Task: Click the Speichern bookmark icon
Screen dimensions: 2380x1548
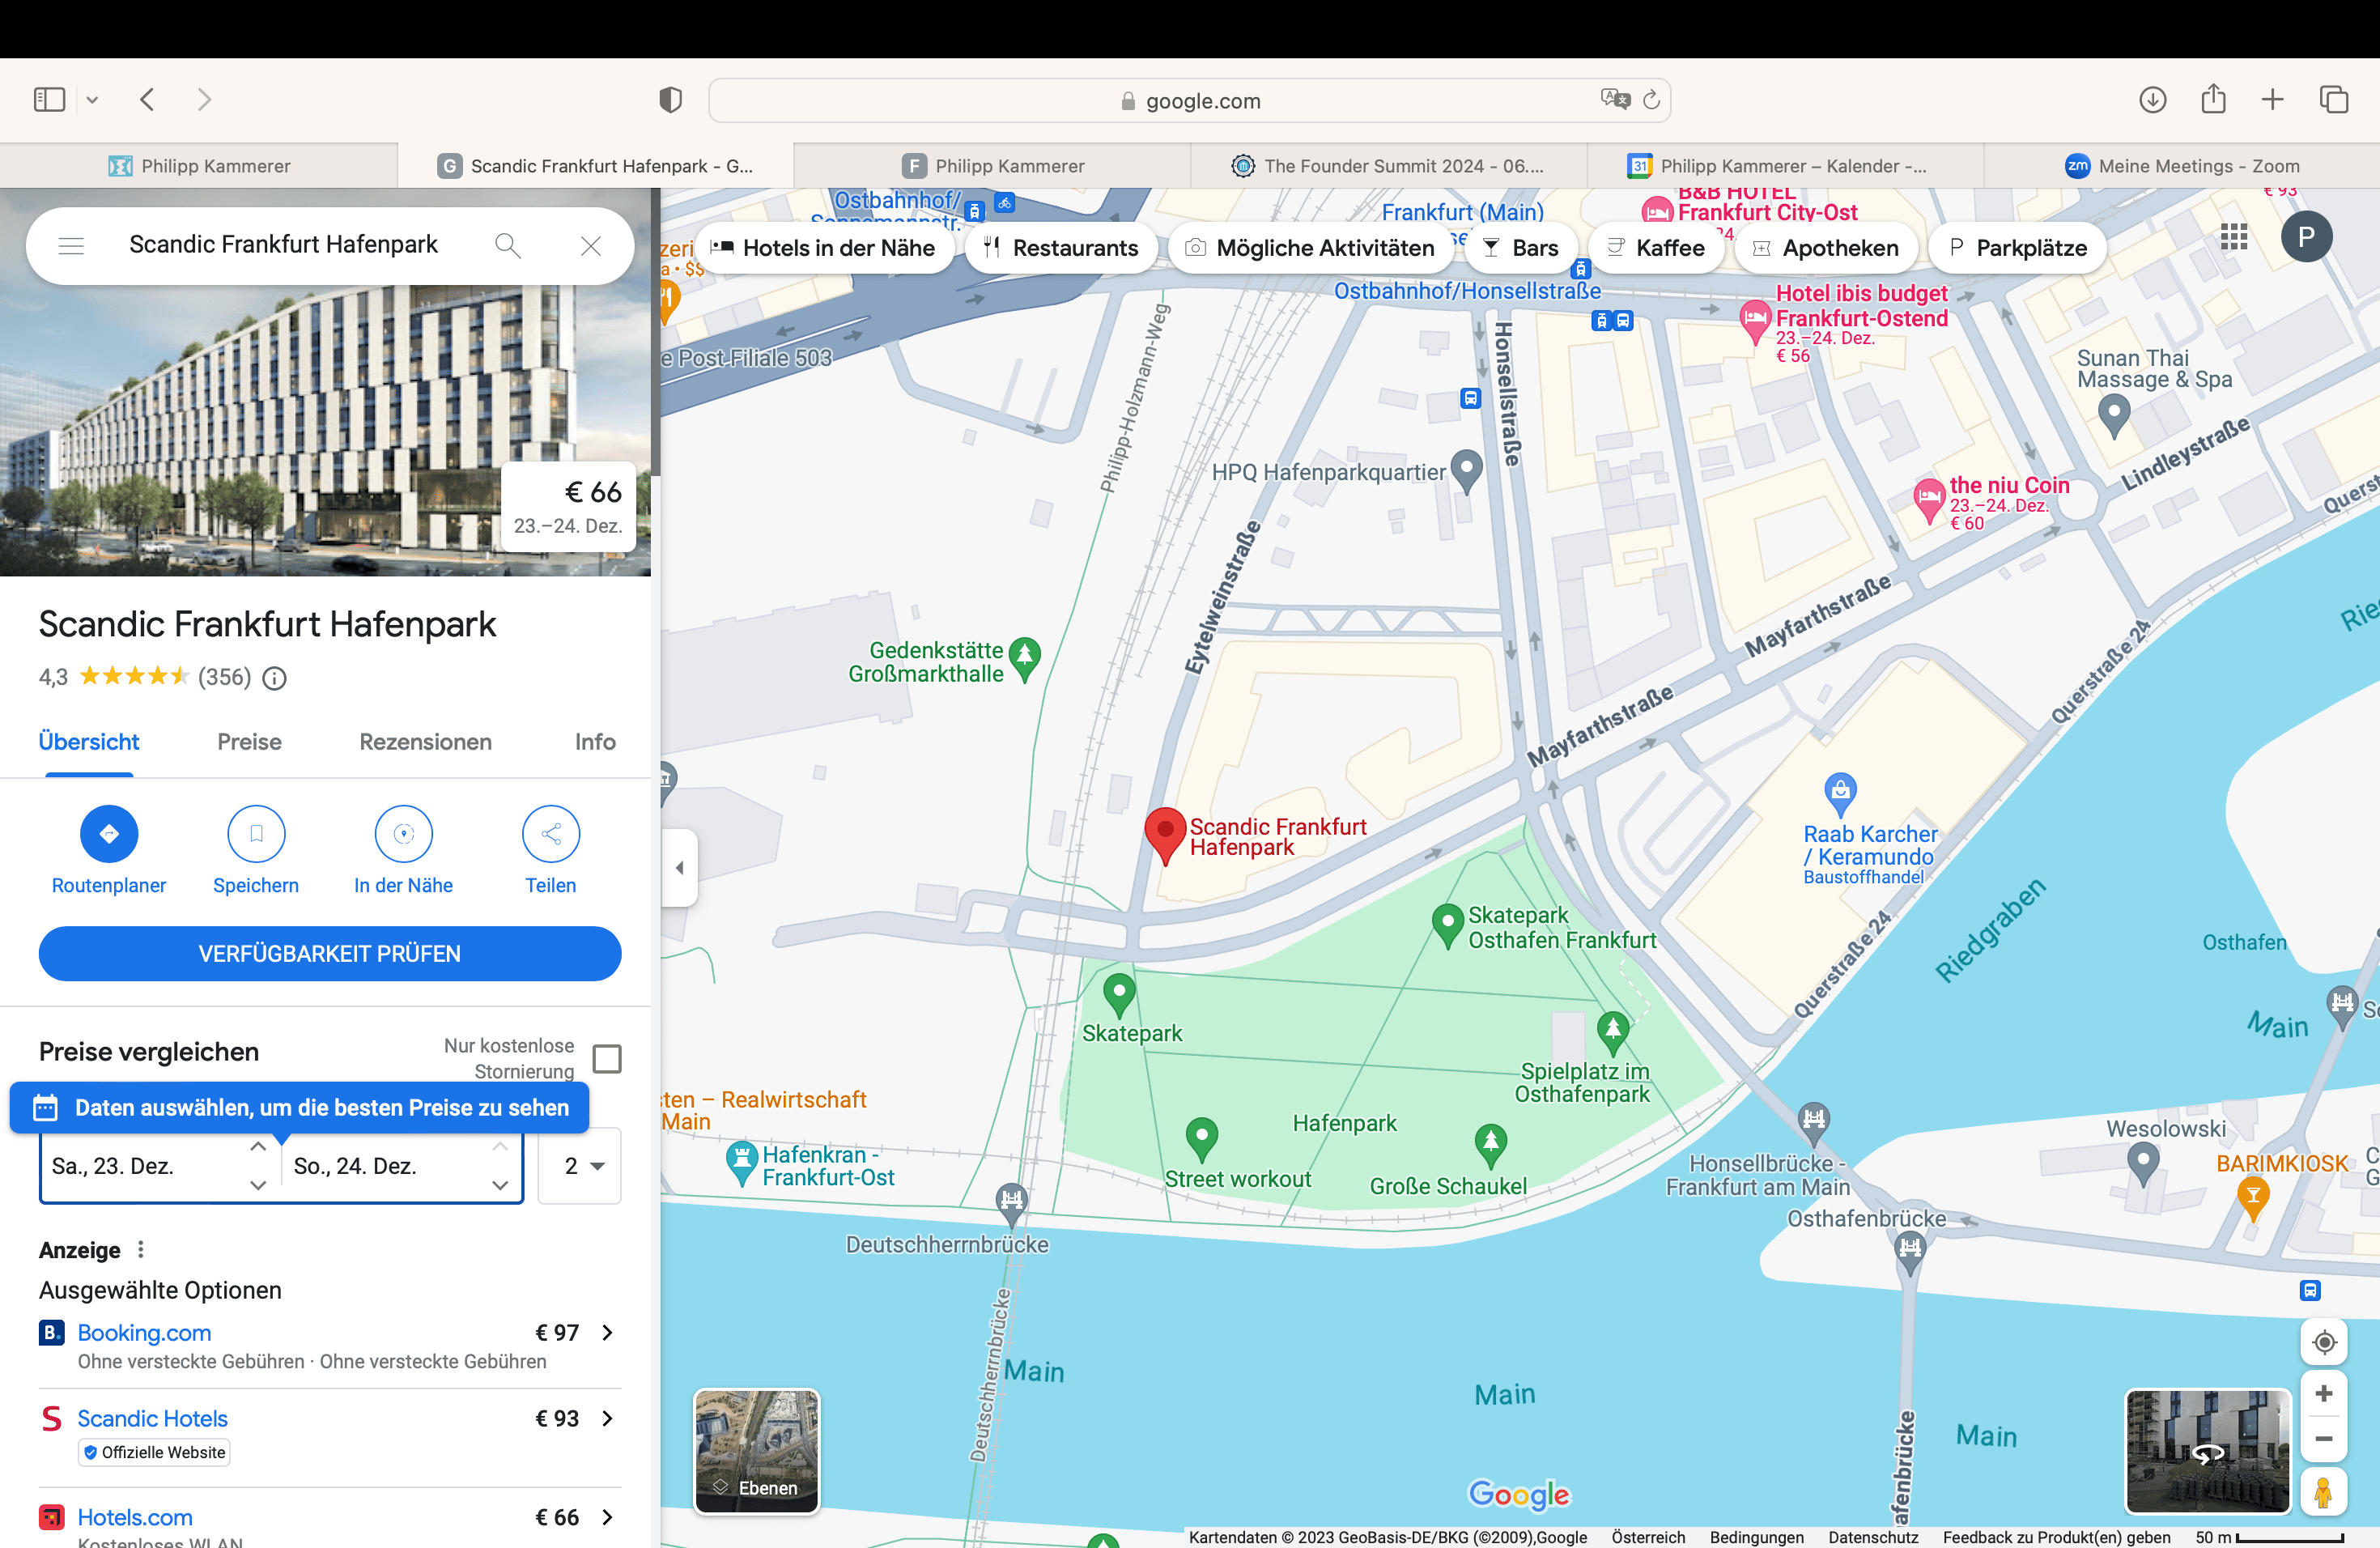Action: click(x=256, y=834)
